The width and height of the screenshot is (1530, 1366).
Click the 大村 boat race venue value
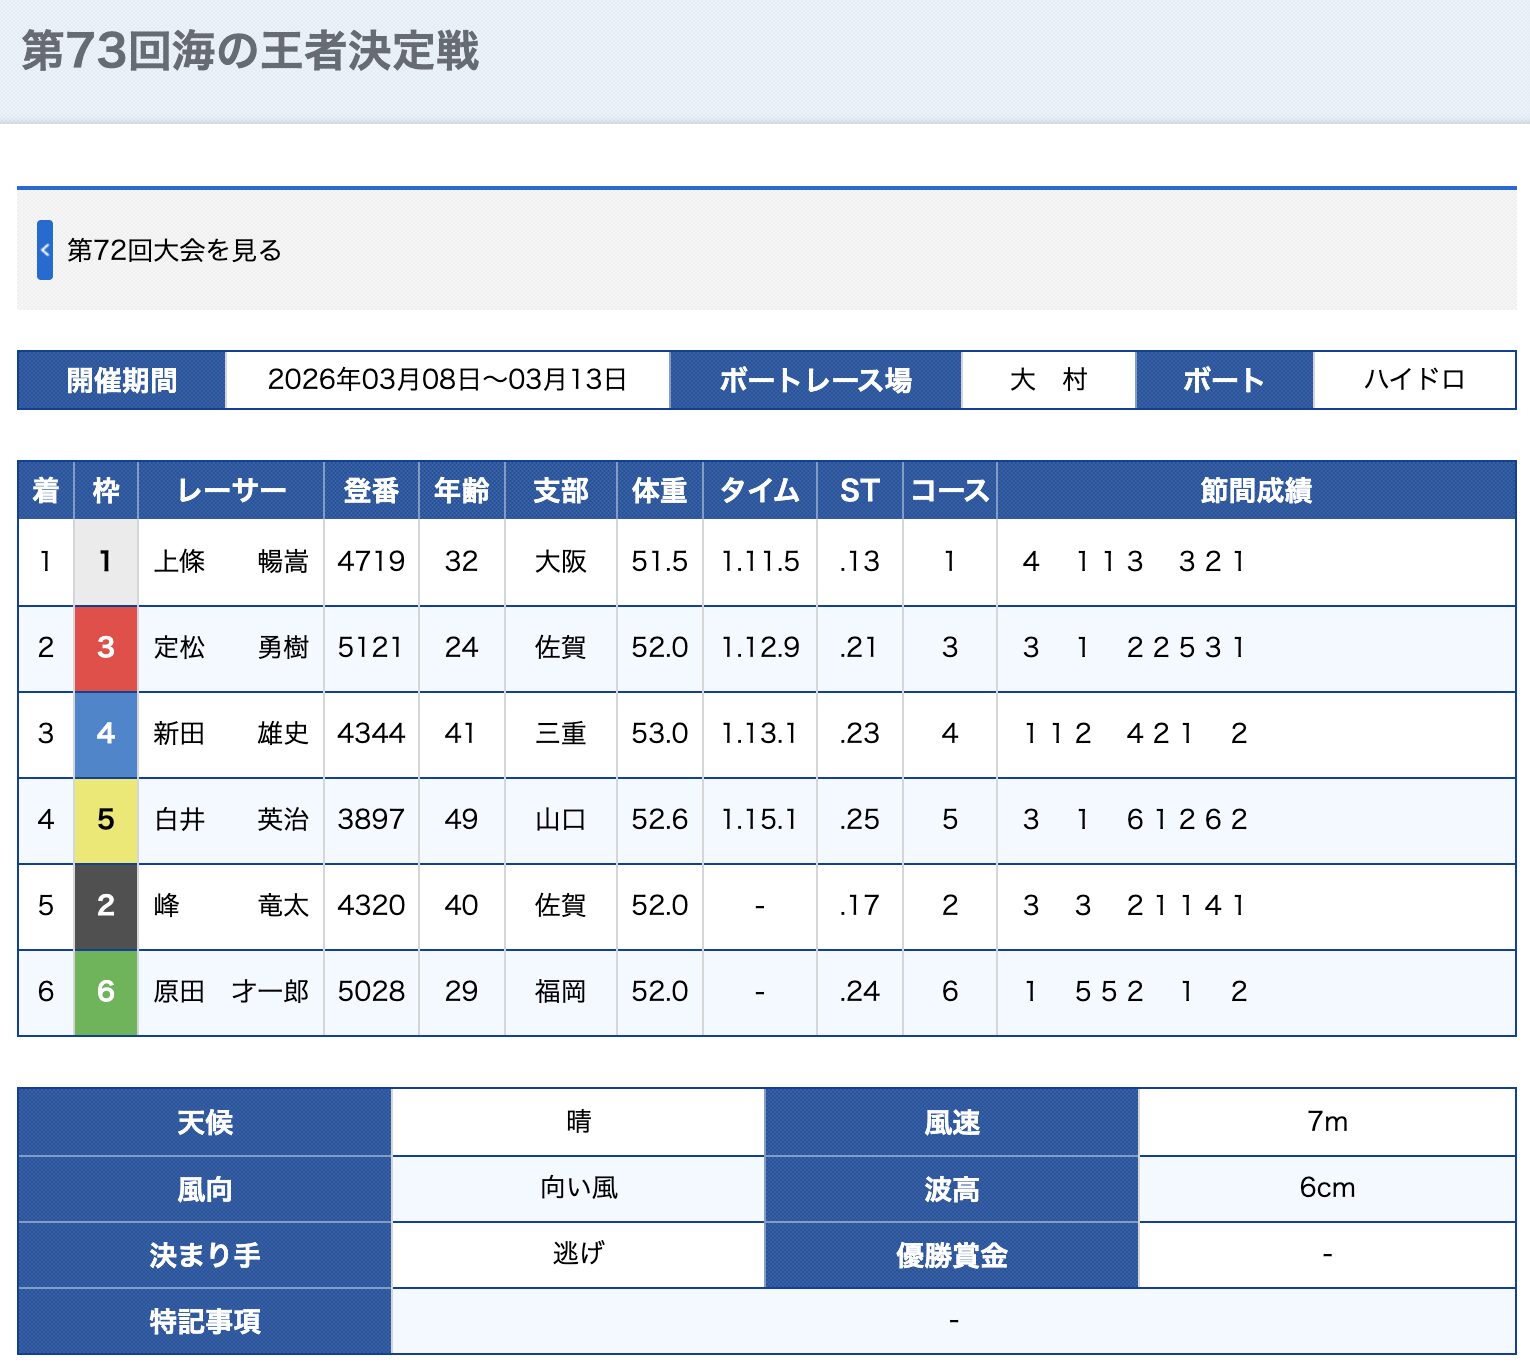tap(1048, 380)
